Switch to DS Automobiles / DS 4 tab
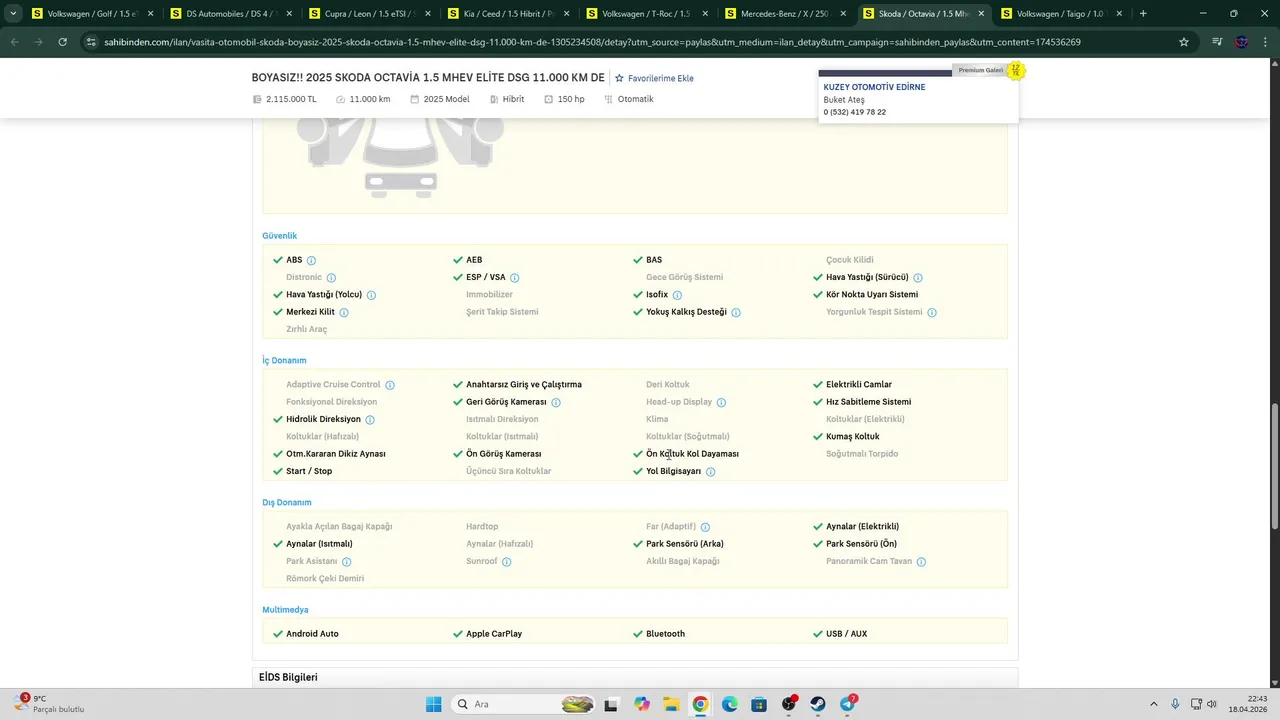 [x=228, y=14]
